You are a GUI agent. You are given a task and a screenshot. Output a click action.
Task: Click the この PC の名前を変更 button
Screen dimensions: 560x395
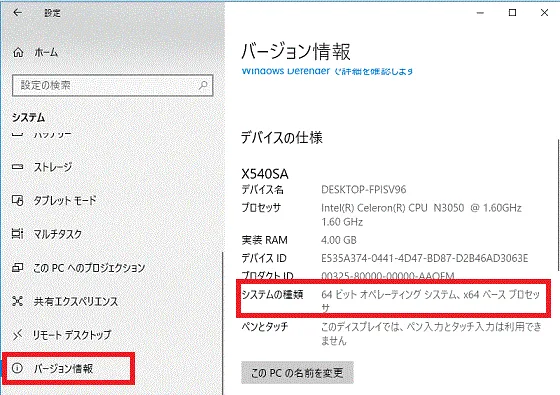(x=297, y=373)
